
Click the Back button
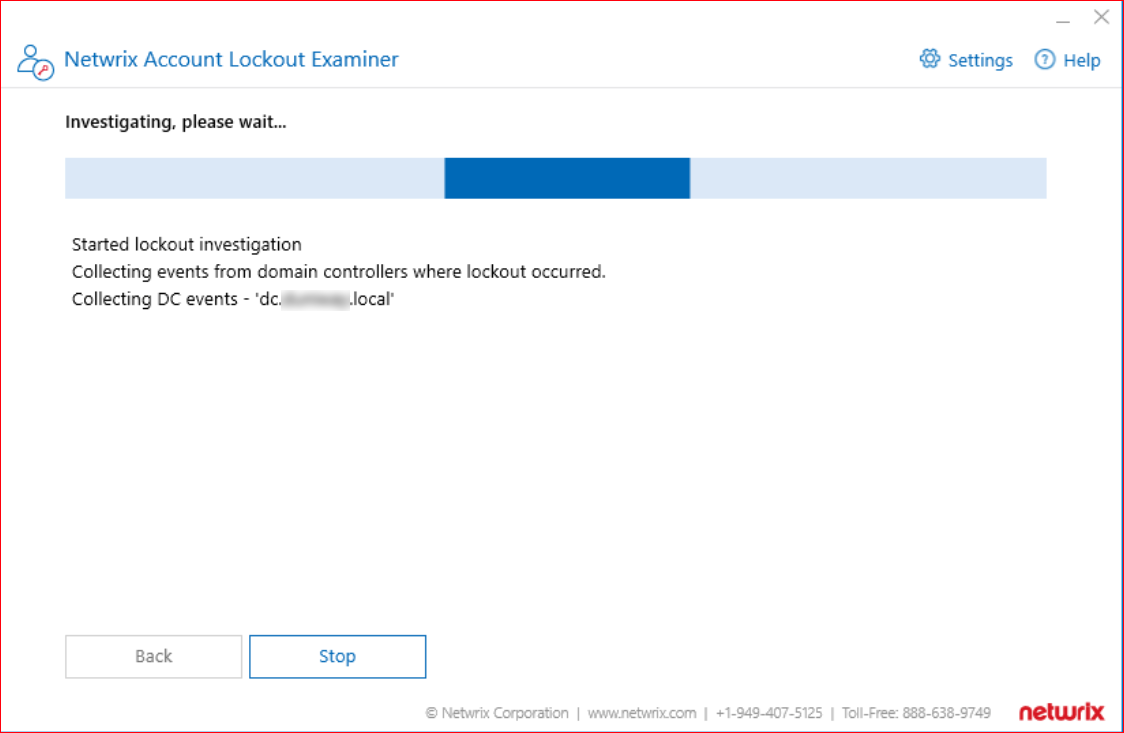(153, 656)
